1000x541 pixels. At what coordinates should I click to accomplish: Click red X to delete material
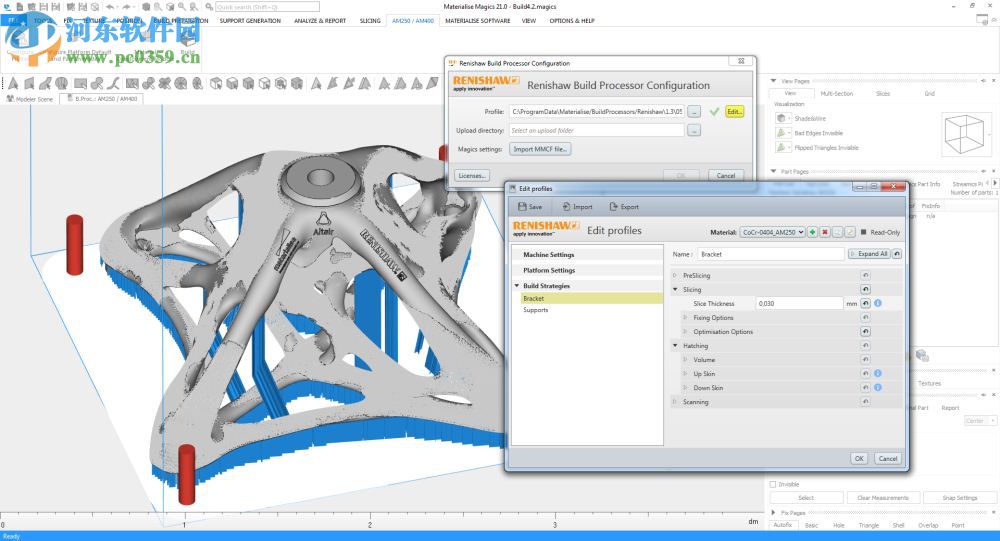click(825, 232)
